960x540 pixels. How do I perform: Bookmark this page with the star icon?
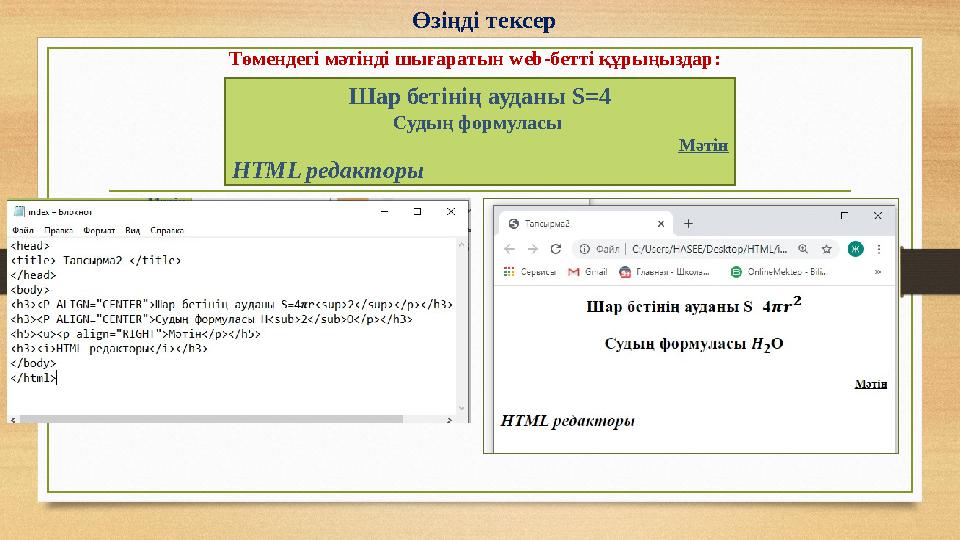[827, 249]
